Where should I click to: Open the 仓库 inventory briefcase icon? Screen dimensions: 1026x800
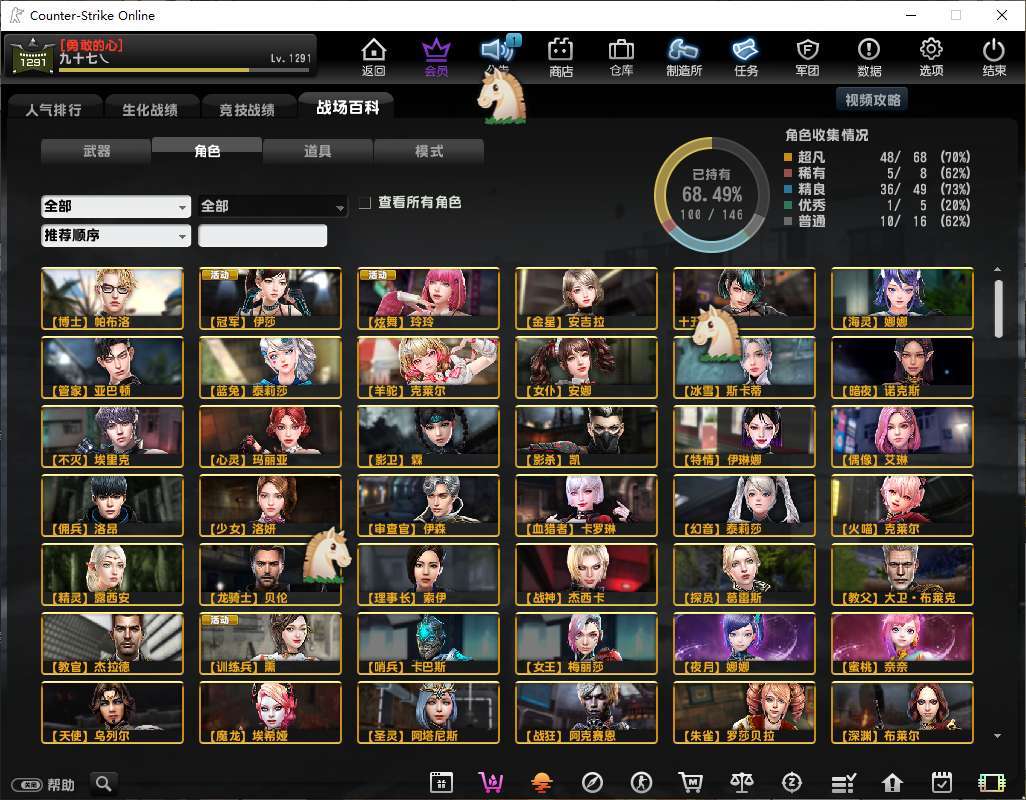(x=621, y=56)
